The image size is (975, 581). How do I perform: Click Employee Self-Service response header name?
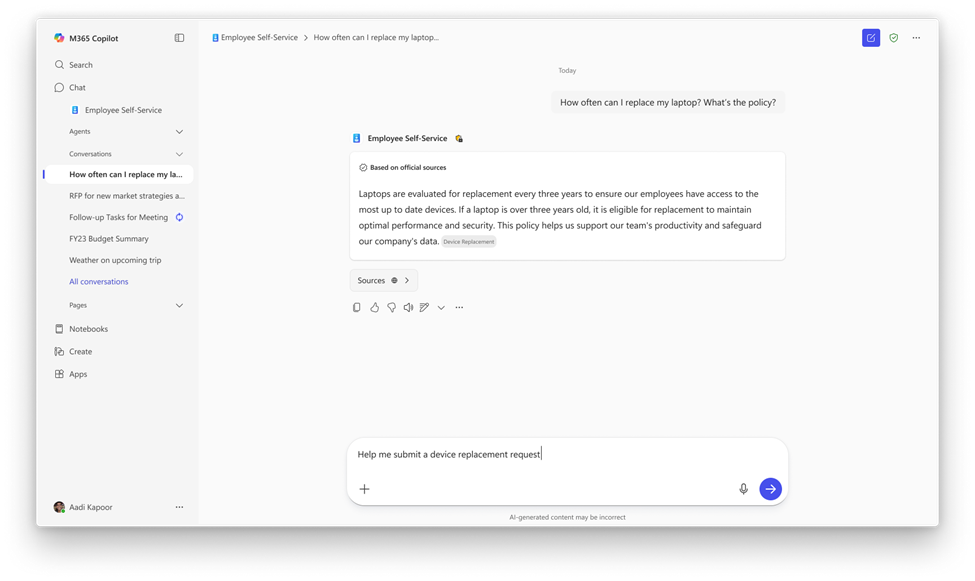coord(407,139)
